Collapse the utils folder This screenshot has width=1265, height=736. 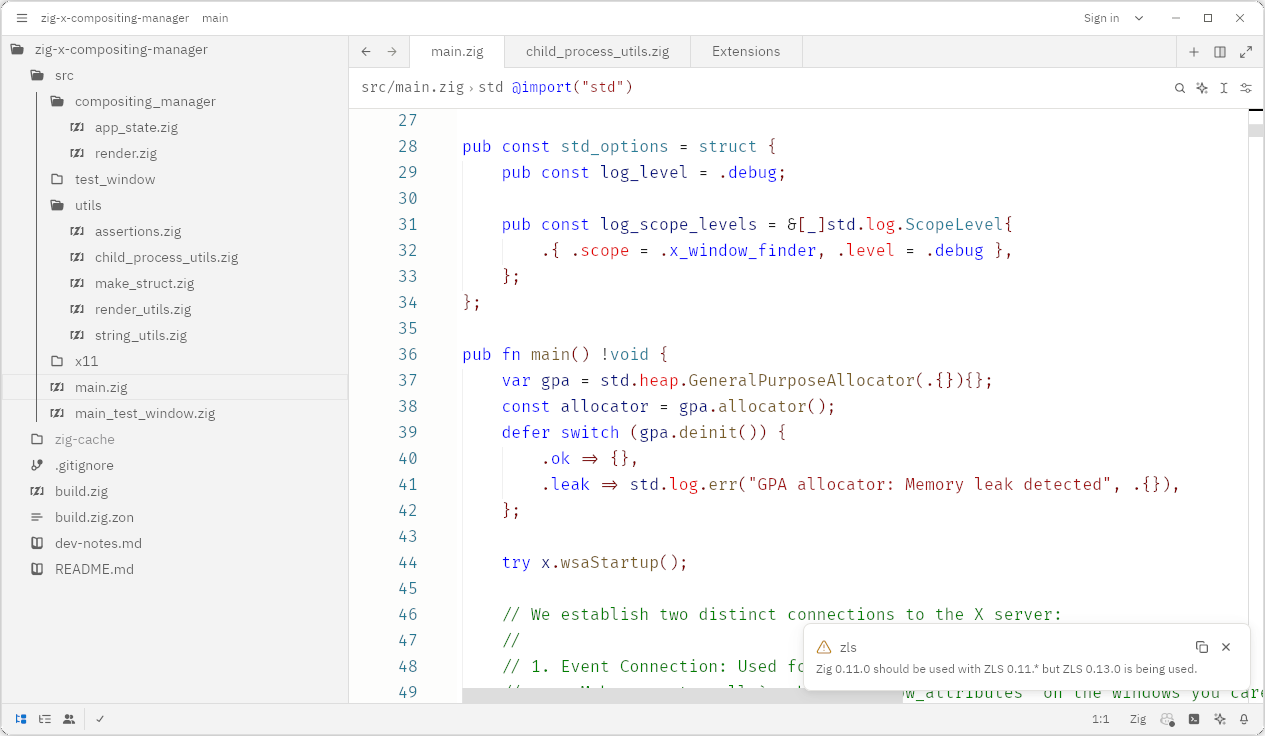pyautogui.click(x=174, y=205)
